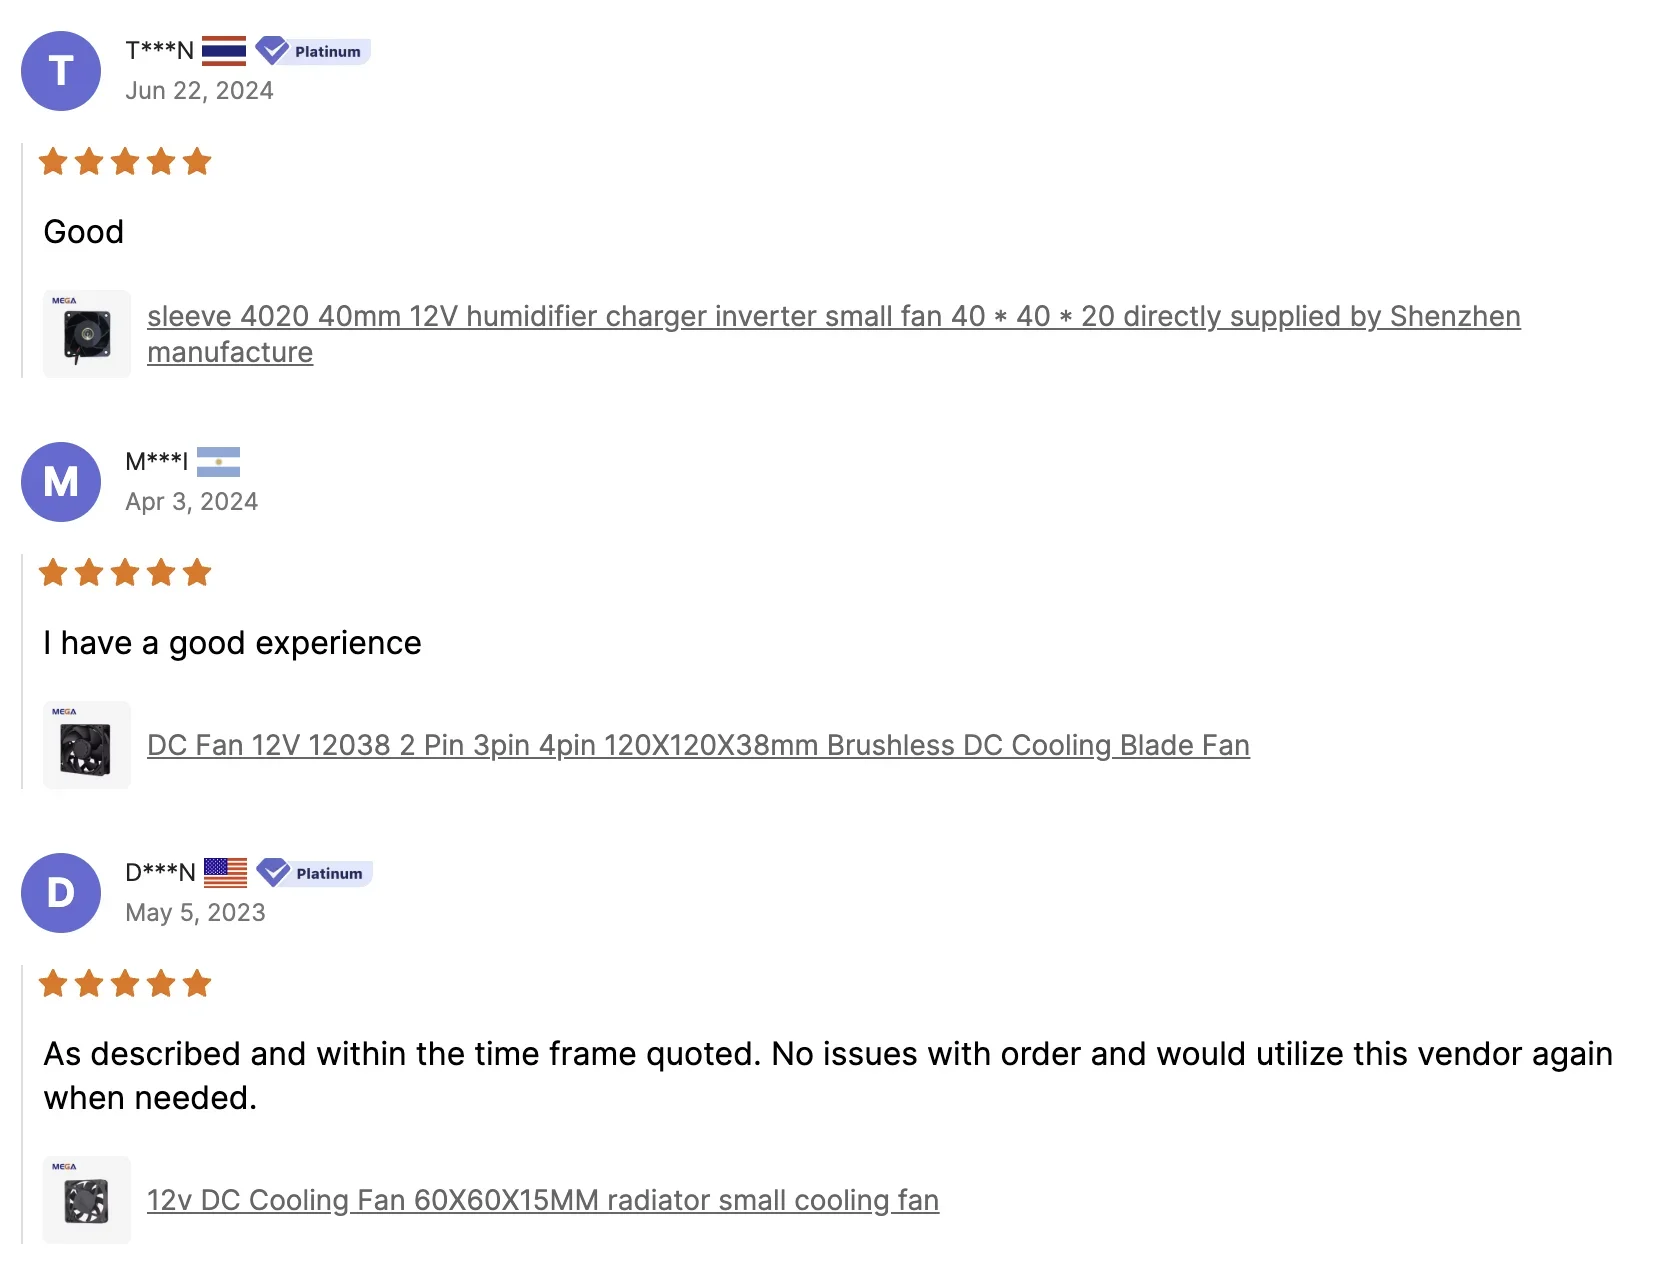The width and height of the screenshot is (1664, 1272).
Task: Open the 4020 40mm humidifier fan thumbnail
Action: 87,334
